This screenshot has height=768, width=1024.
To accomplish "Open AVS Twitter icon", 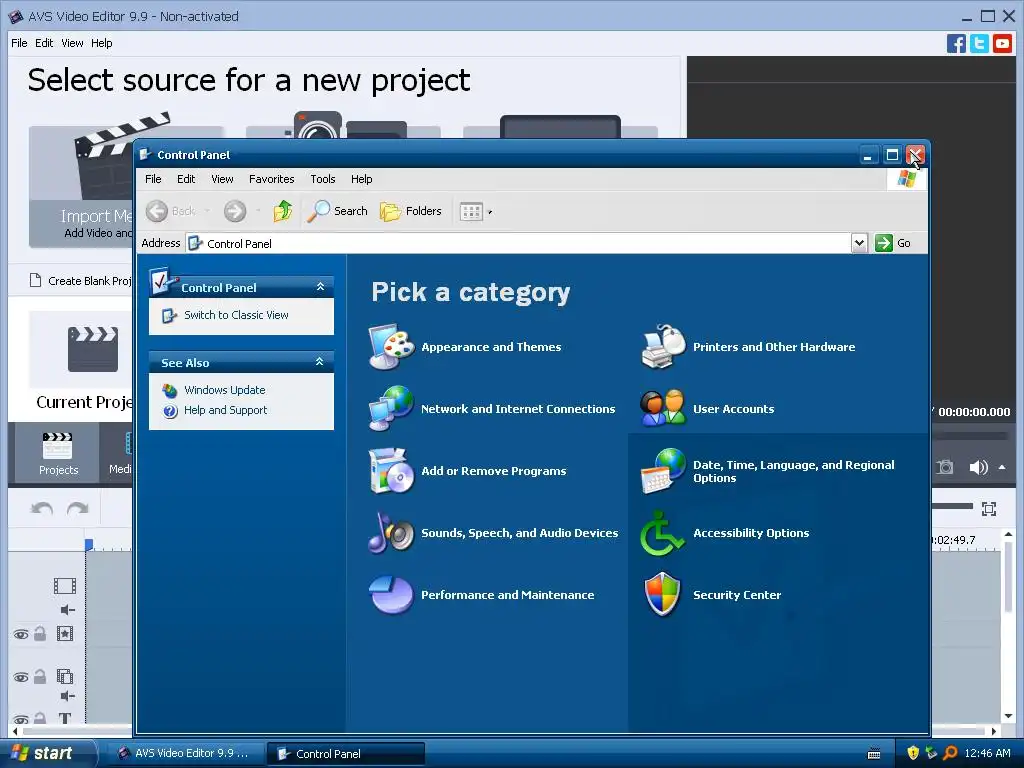I will (979, 44).
